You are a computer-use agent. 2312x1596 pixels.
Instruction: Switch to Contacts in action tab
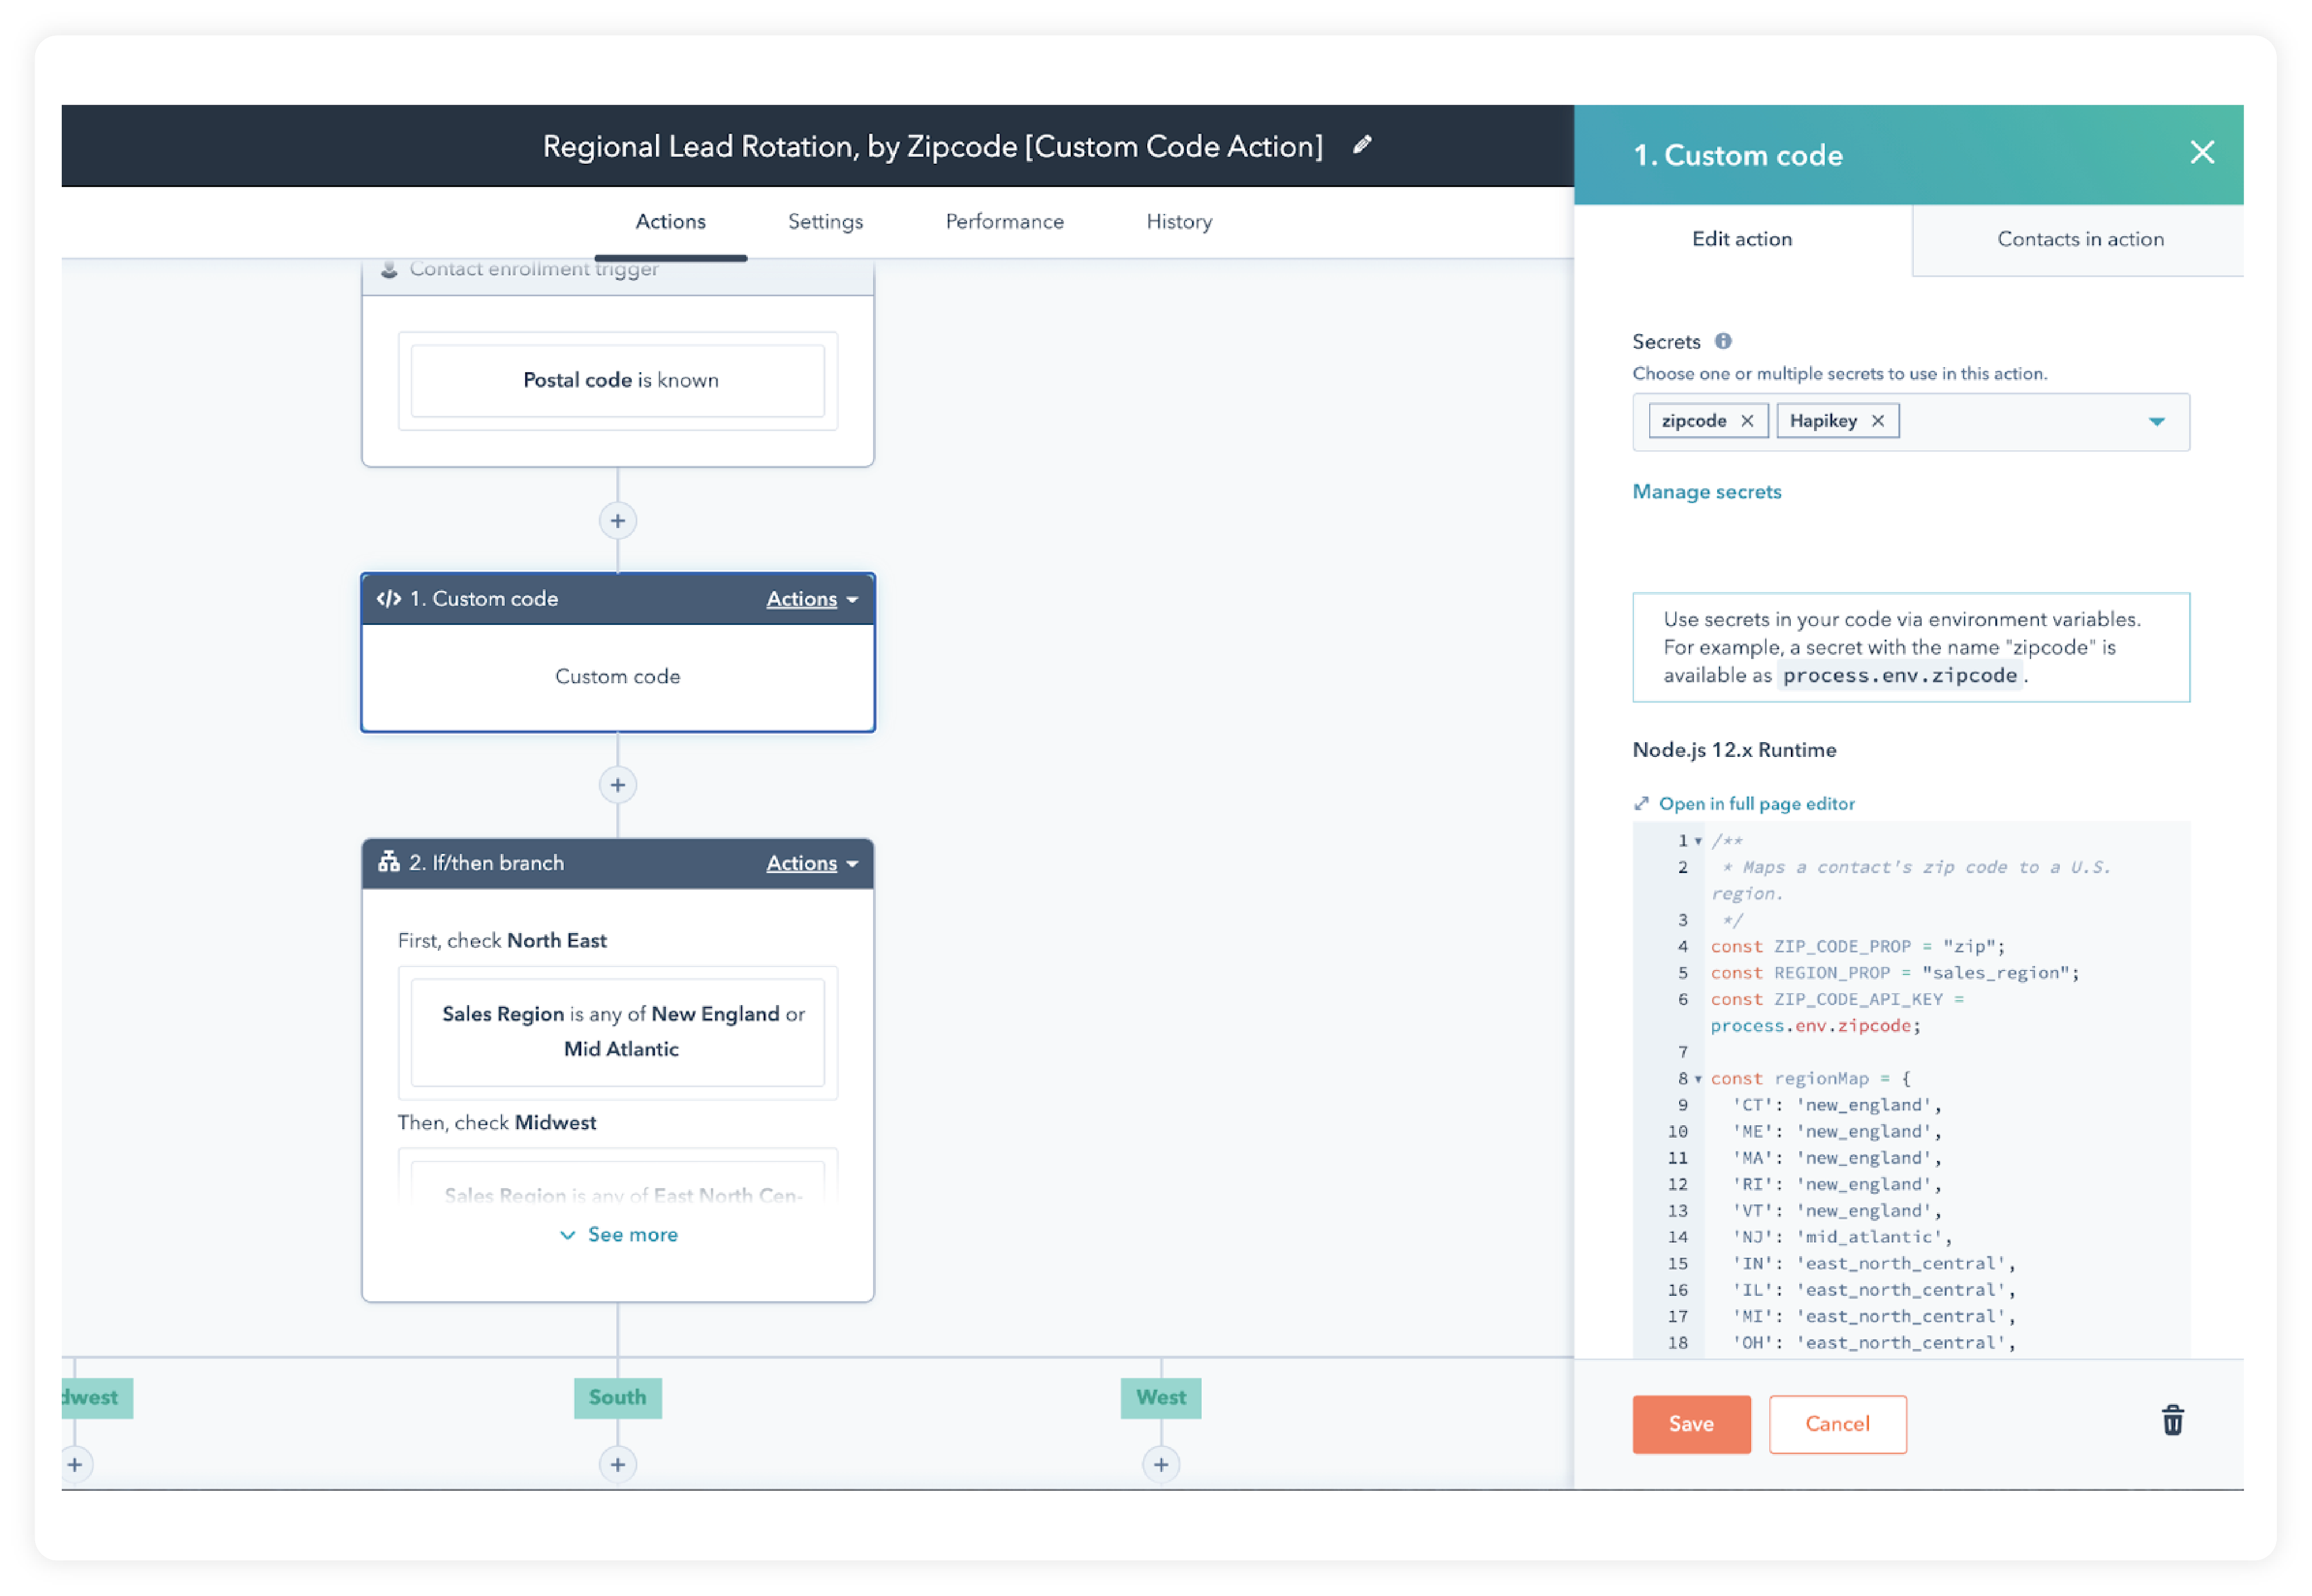point(2079,239)
